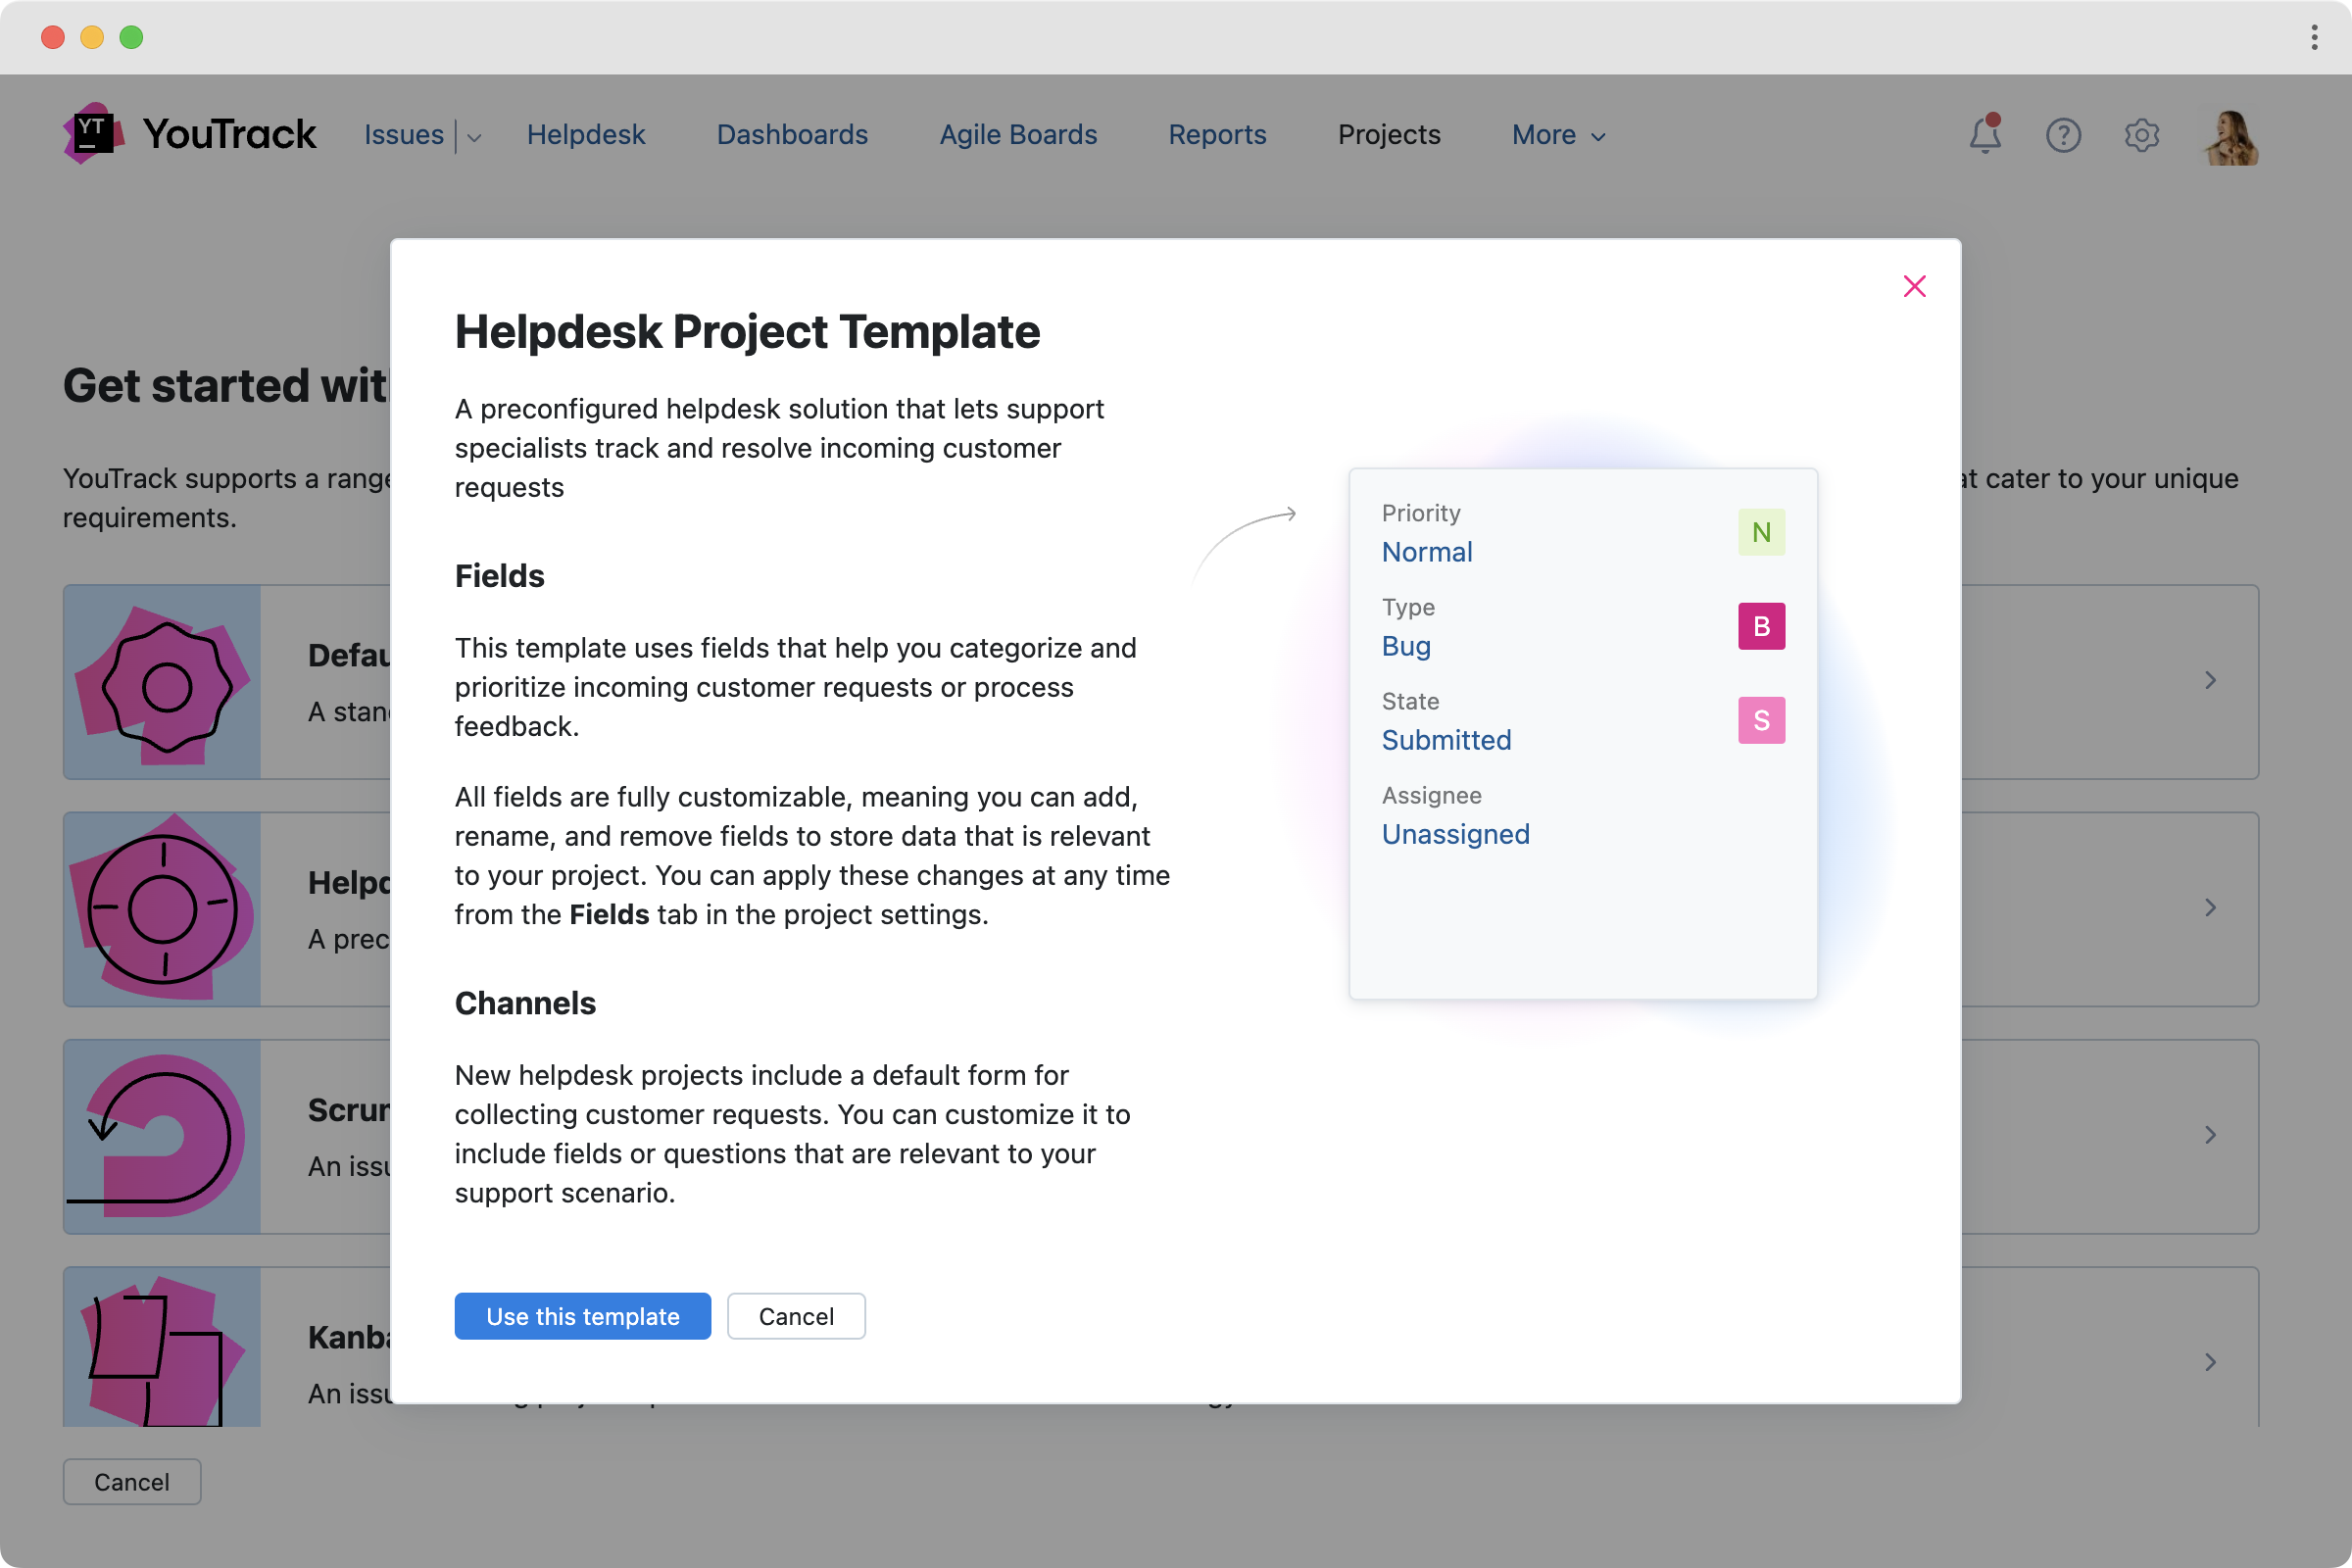This screenshot has height=1568, width=2352.
Task: Open the notifications bell
Action: [x=1985, y=135]
